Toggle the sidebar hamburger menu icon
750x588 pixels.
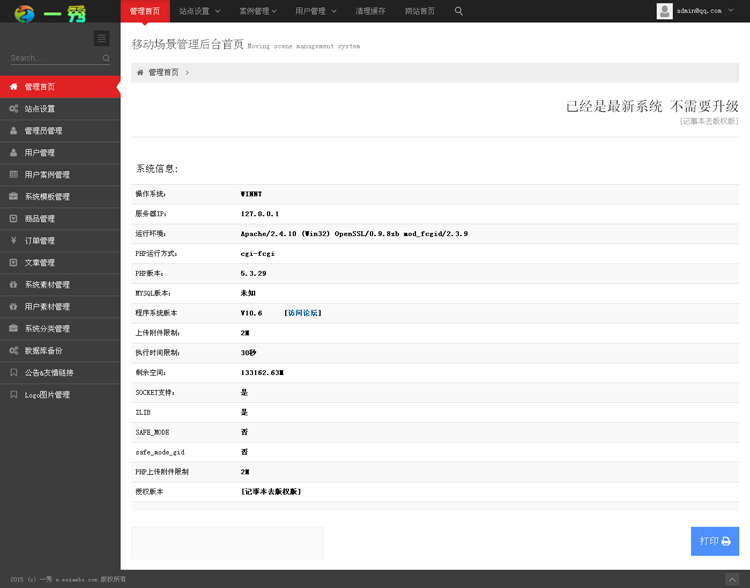101,38
